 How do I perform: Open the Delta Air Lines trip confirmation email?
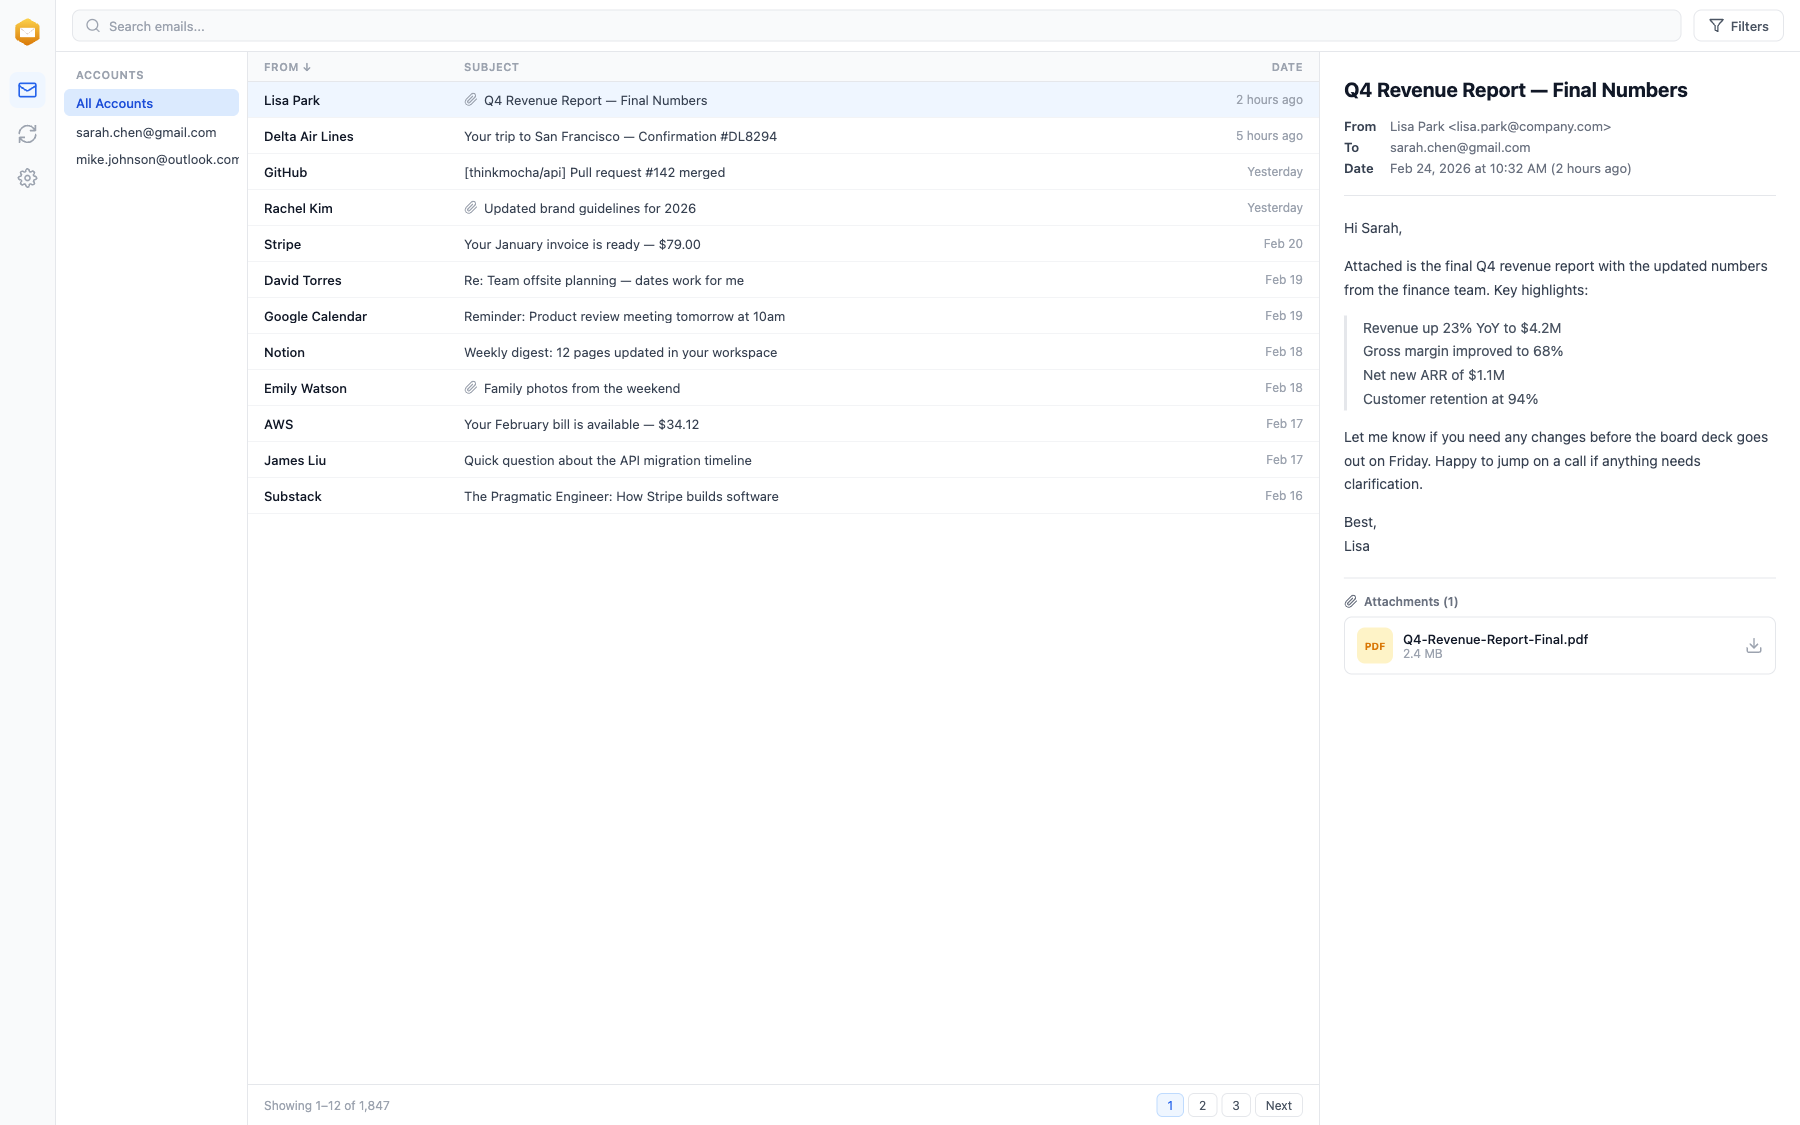point(622,136)
